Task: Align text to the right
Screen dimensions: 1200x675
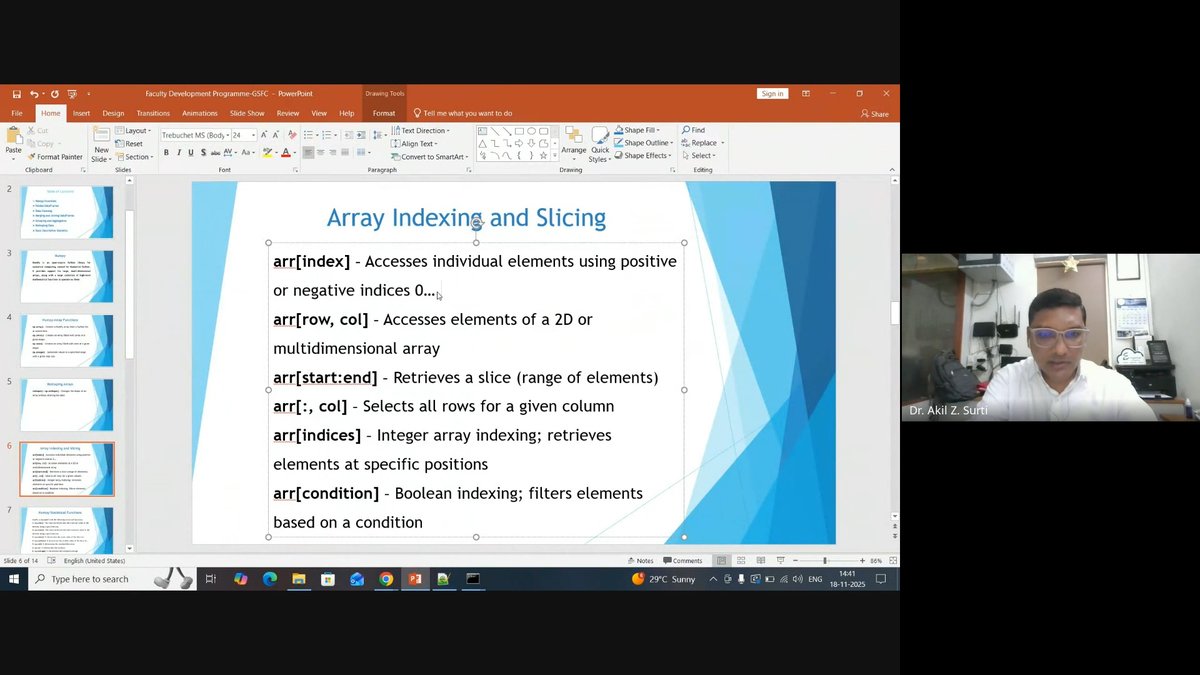Action: 333,153
